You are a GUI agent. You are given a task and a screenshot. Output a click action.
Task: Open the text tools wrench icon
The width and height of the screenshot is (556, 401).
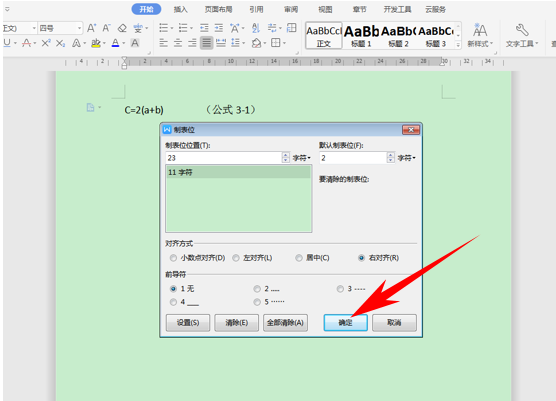click(x=521, y=30)
